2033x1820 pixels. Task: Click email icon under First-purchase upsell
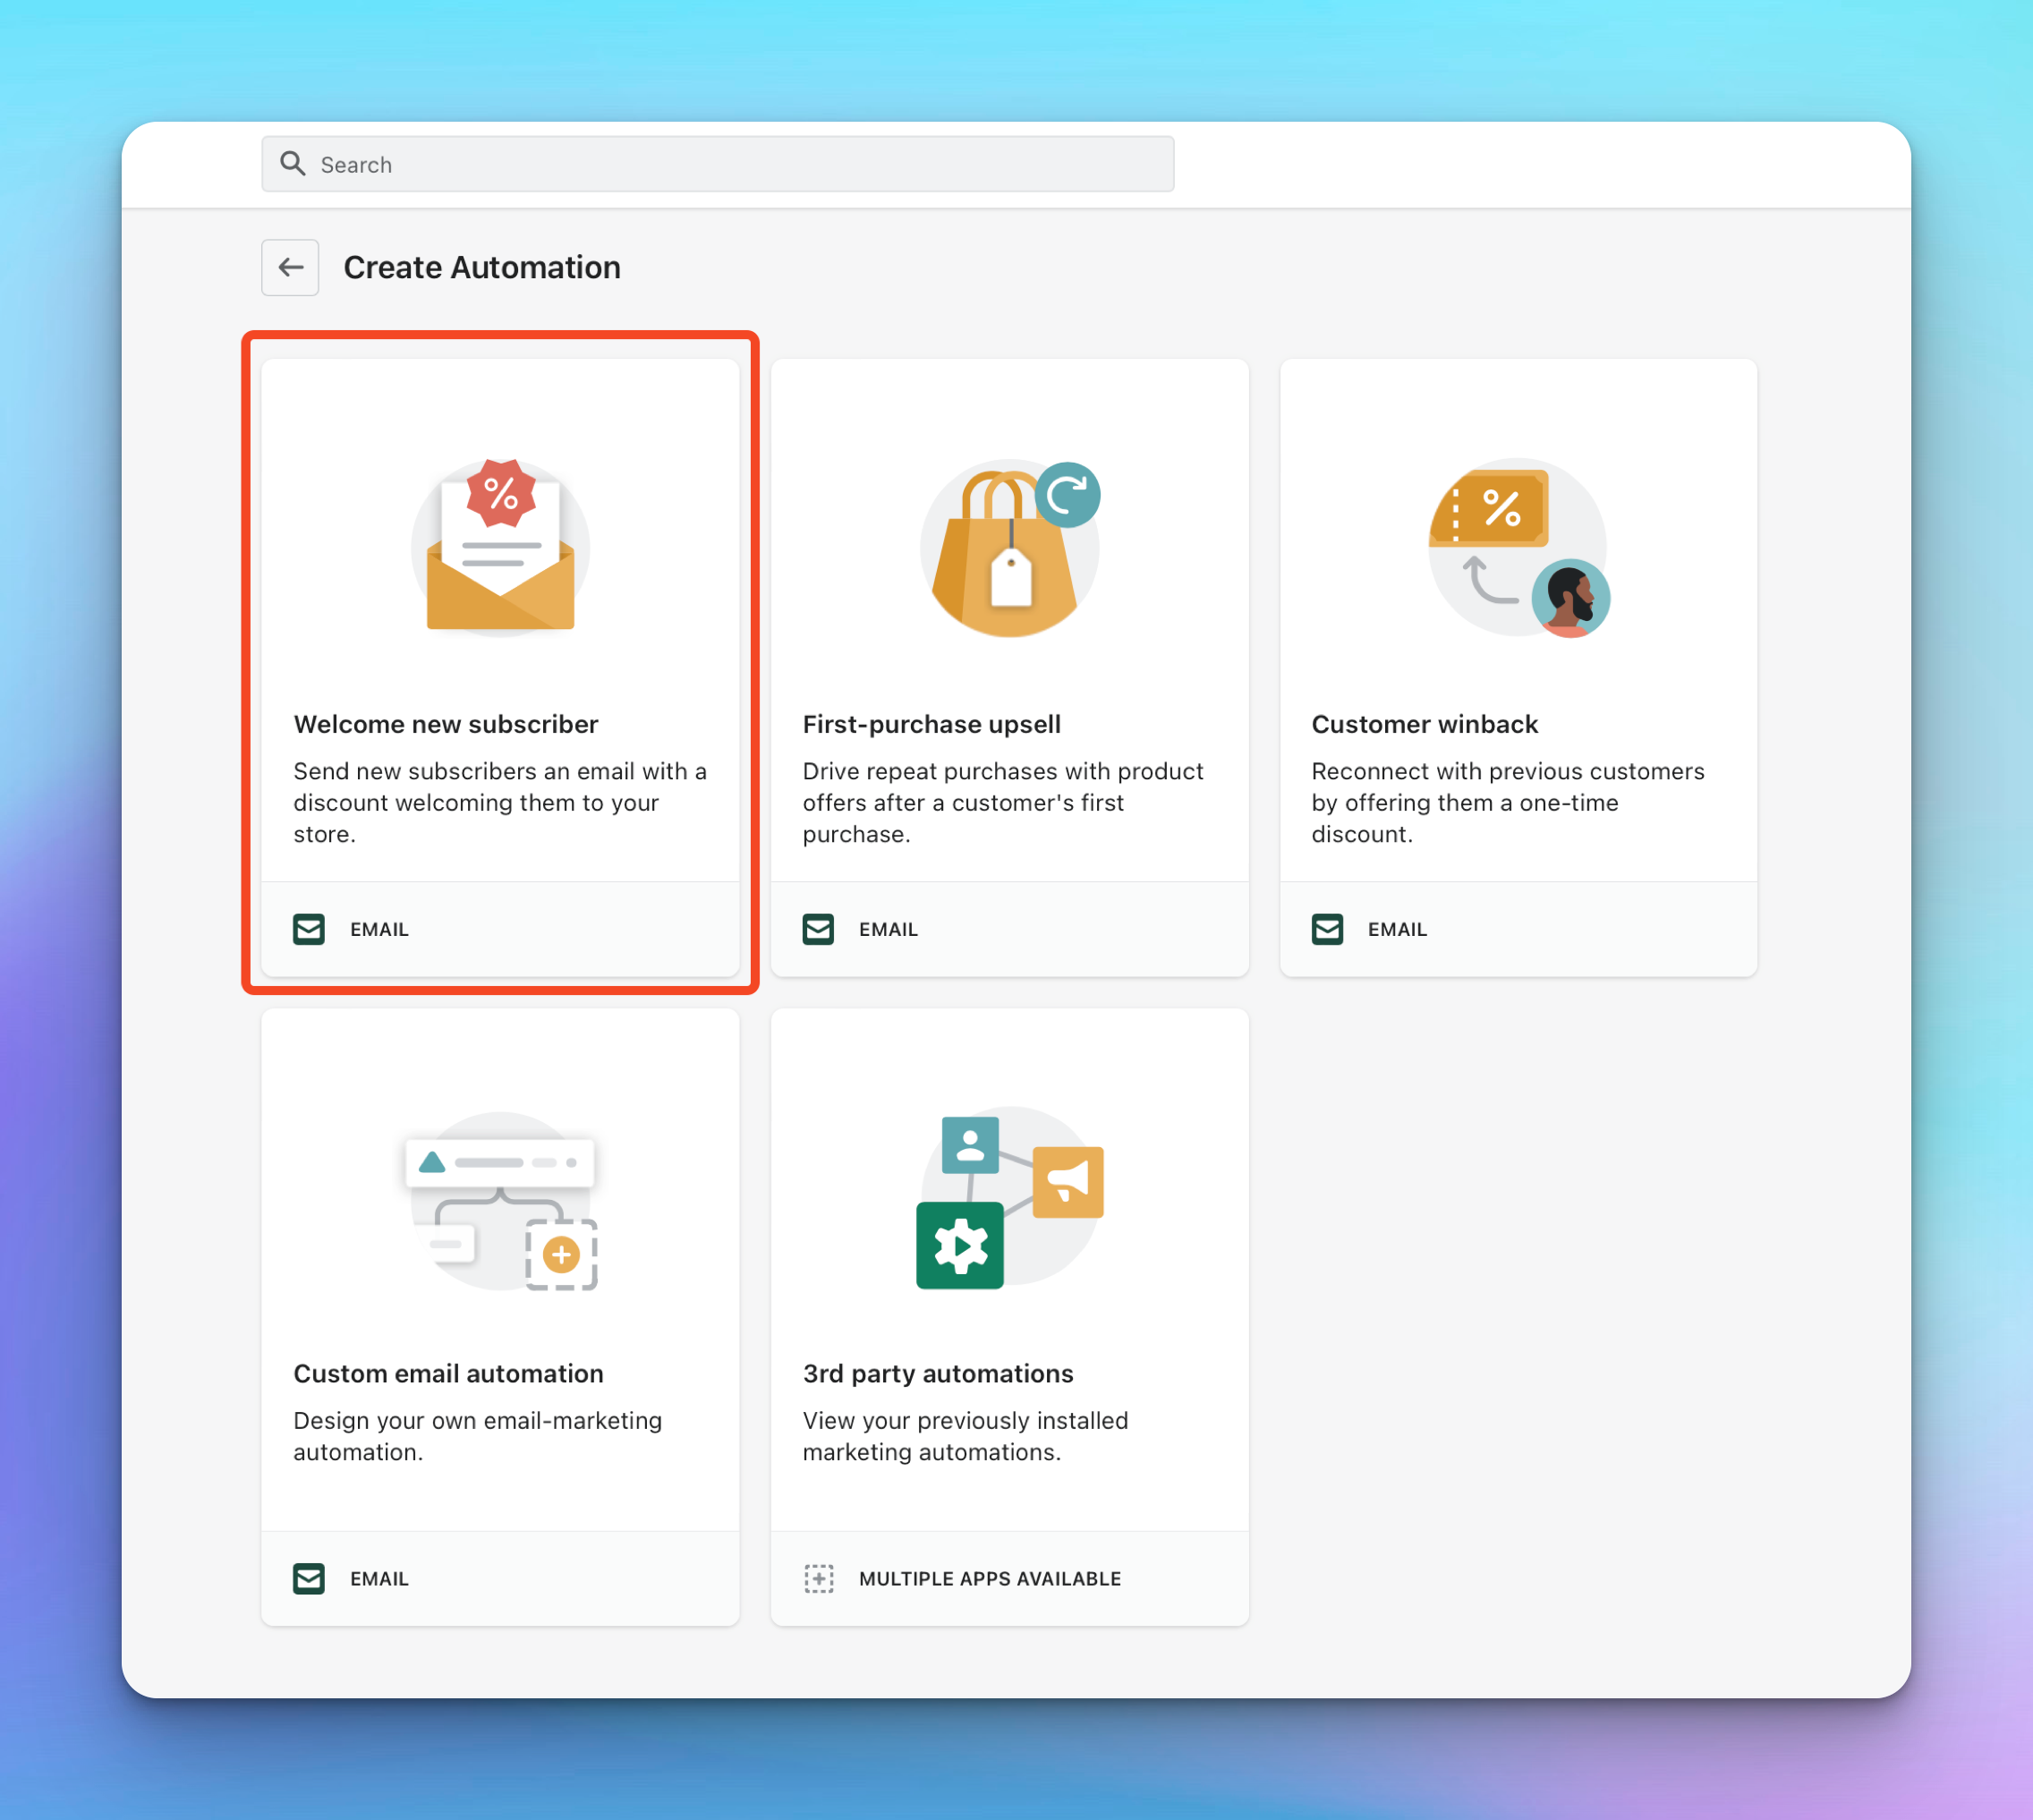[x=818, y=929]
